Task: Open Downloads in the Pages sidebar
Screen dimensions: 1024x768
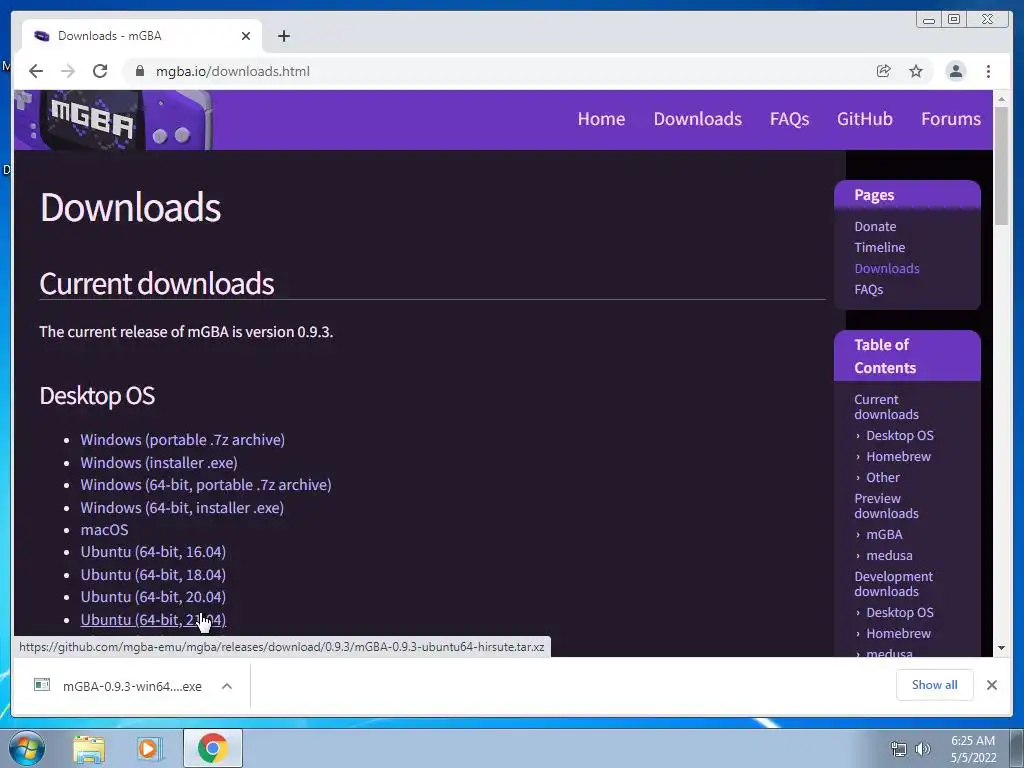Action: pyautogui.click(x=887, y=268)
